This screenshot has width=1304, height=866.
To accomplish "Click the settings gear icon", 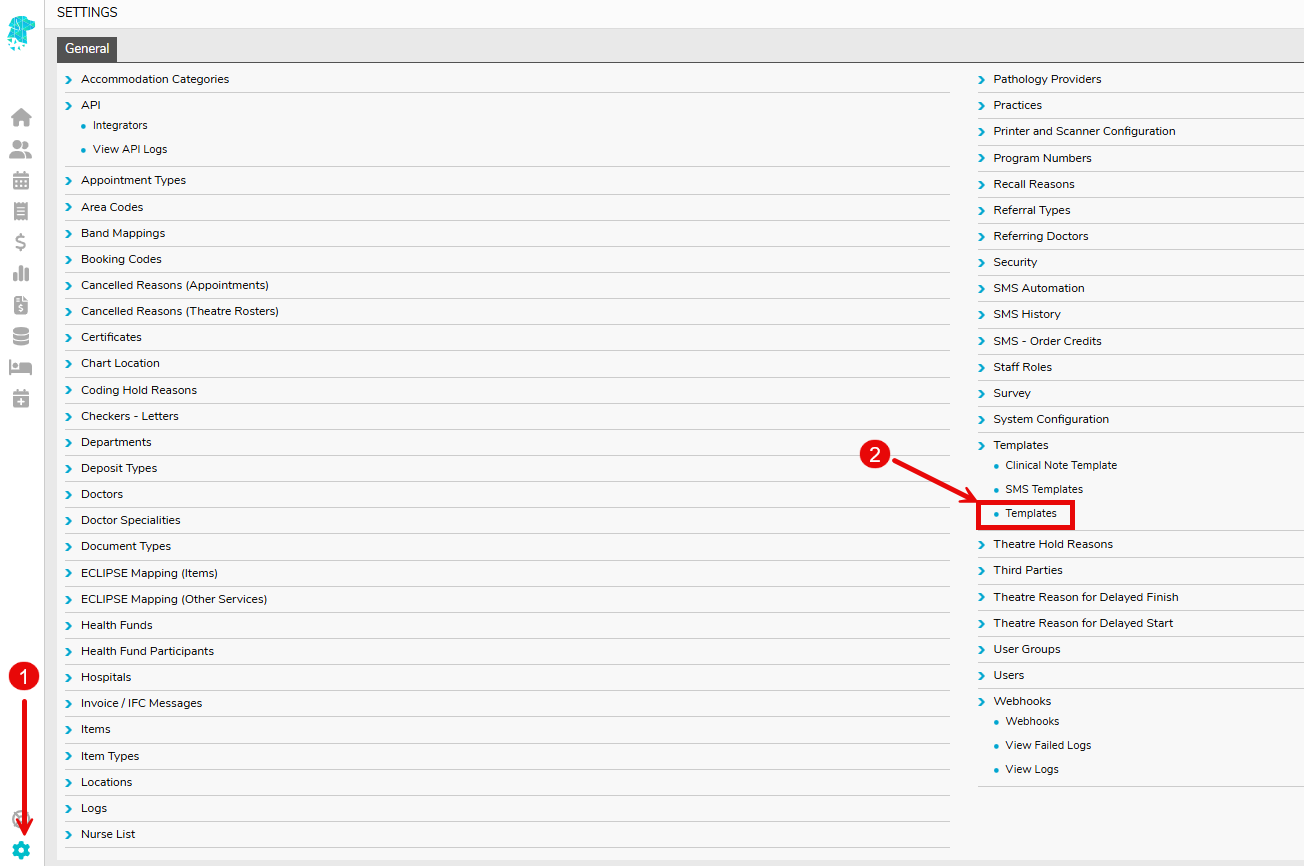I will (21, 850).
